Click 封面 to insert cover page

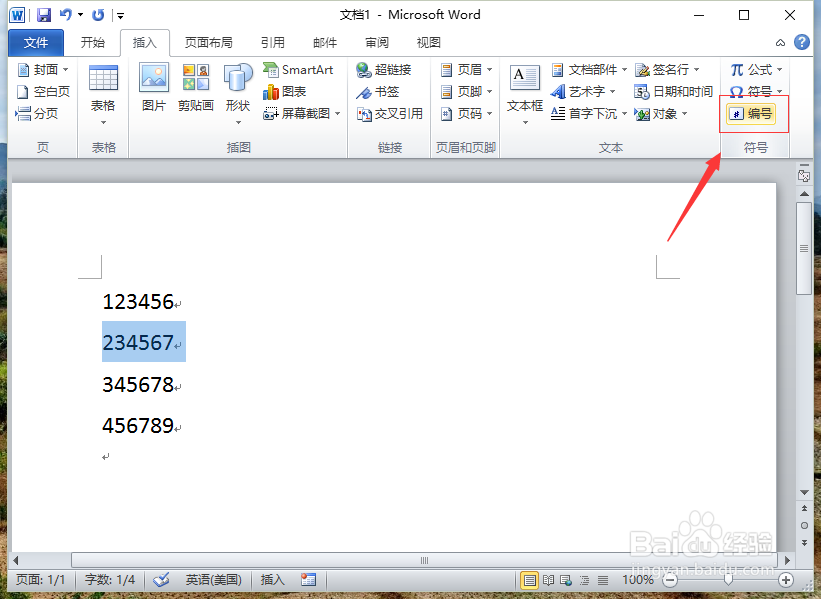pyautogui.click(x=41, y=69)
